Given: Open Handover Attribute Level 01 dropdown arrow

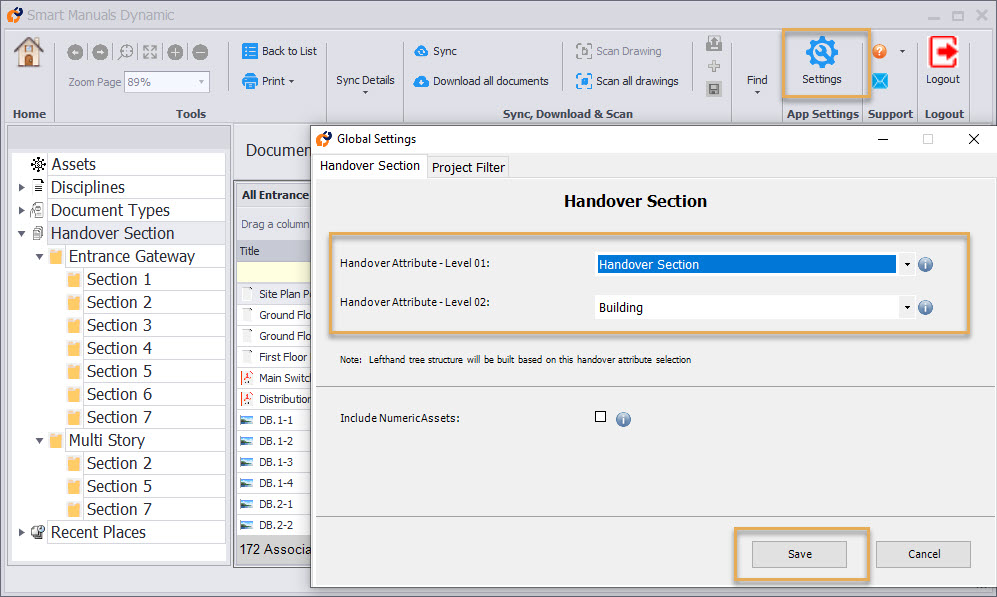Looking at the screenshot, I should [907, 264].
